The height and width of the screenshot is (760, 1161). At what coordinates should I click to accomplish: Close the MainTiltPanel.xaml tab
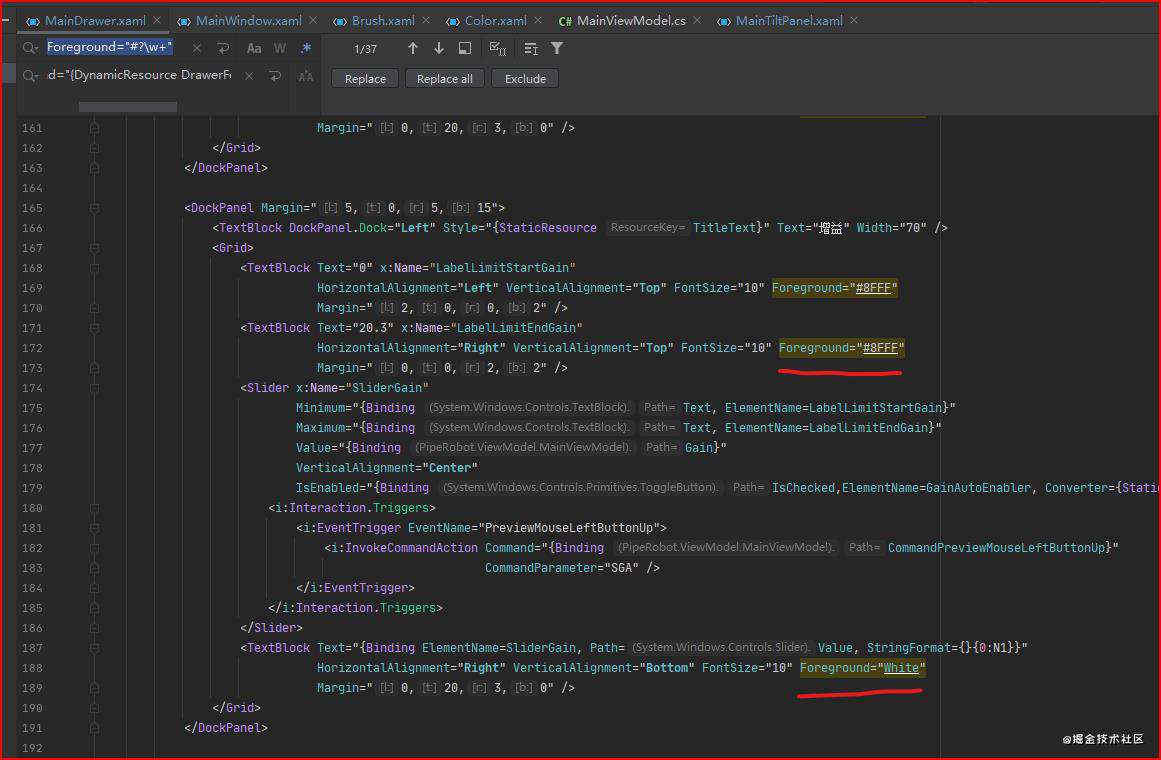[854, 21]
